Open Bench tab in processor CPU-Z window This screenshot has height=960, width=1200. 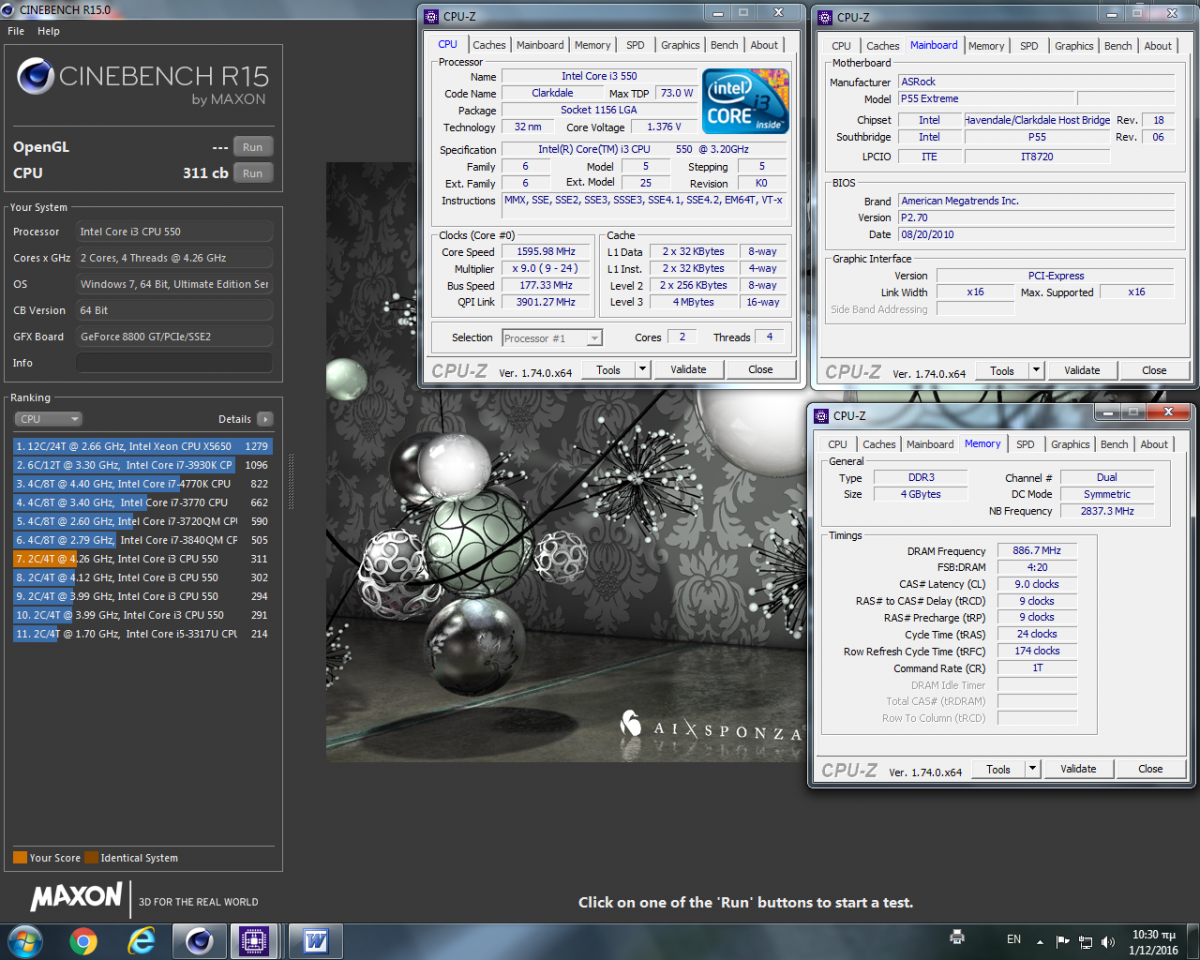[725, 45]
